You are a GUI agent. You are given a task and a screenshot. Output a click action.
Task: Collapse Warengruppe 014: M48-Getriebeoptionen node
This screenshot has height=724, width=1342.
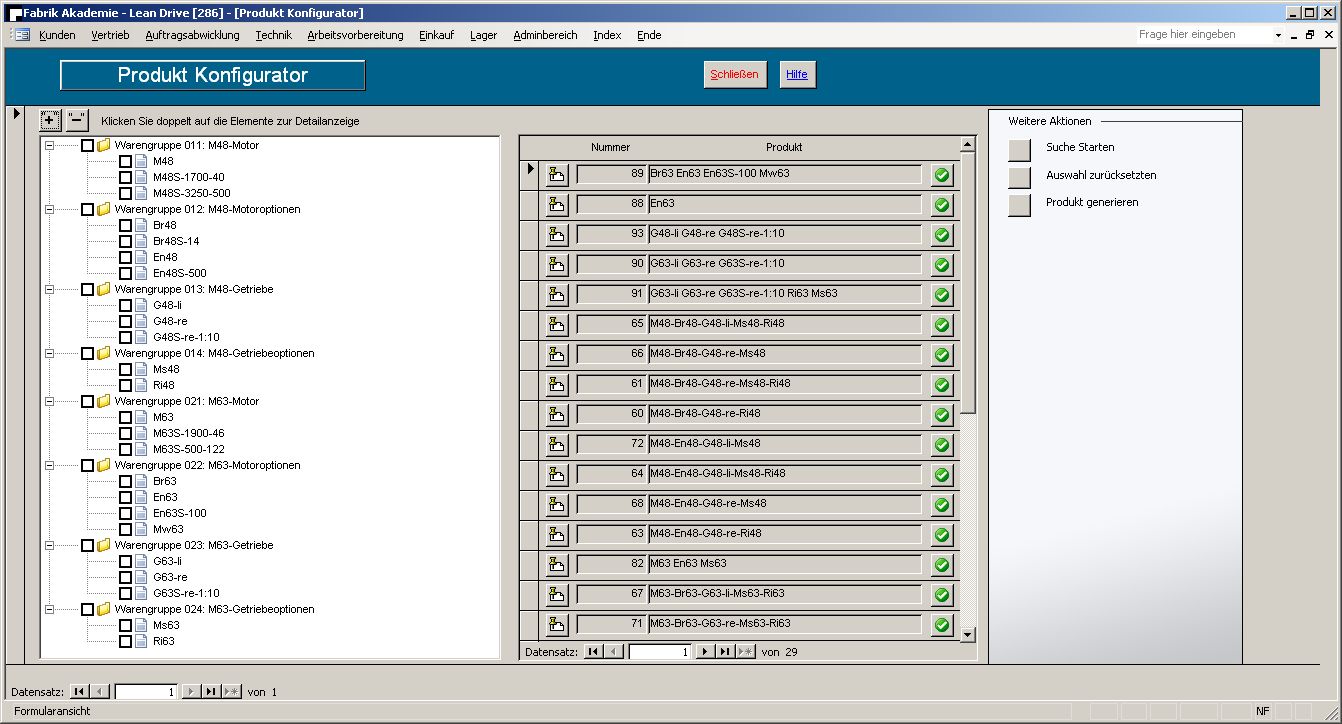[49, 353]
